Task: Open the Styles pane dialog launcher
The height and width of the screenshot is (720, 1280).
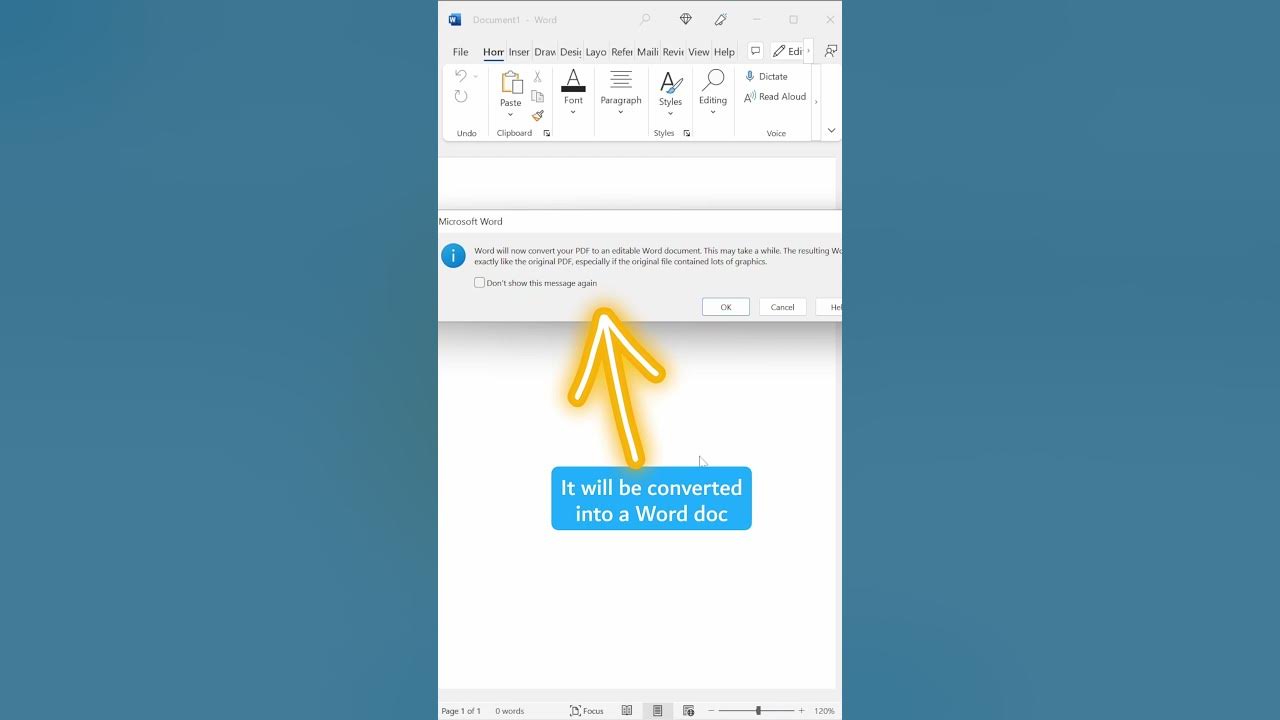Action: coord(687,133)
